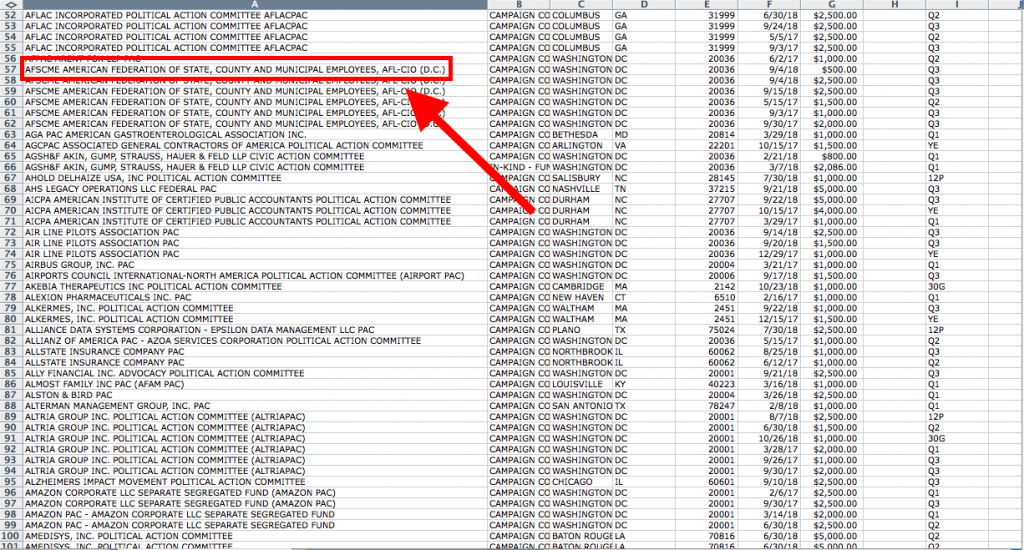Select the $4,000.00 amount cell
The height and width of the screenshot is (550, 1024).
coord(832,210)
